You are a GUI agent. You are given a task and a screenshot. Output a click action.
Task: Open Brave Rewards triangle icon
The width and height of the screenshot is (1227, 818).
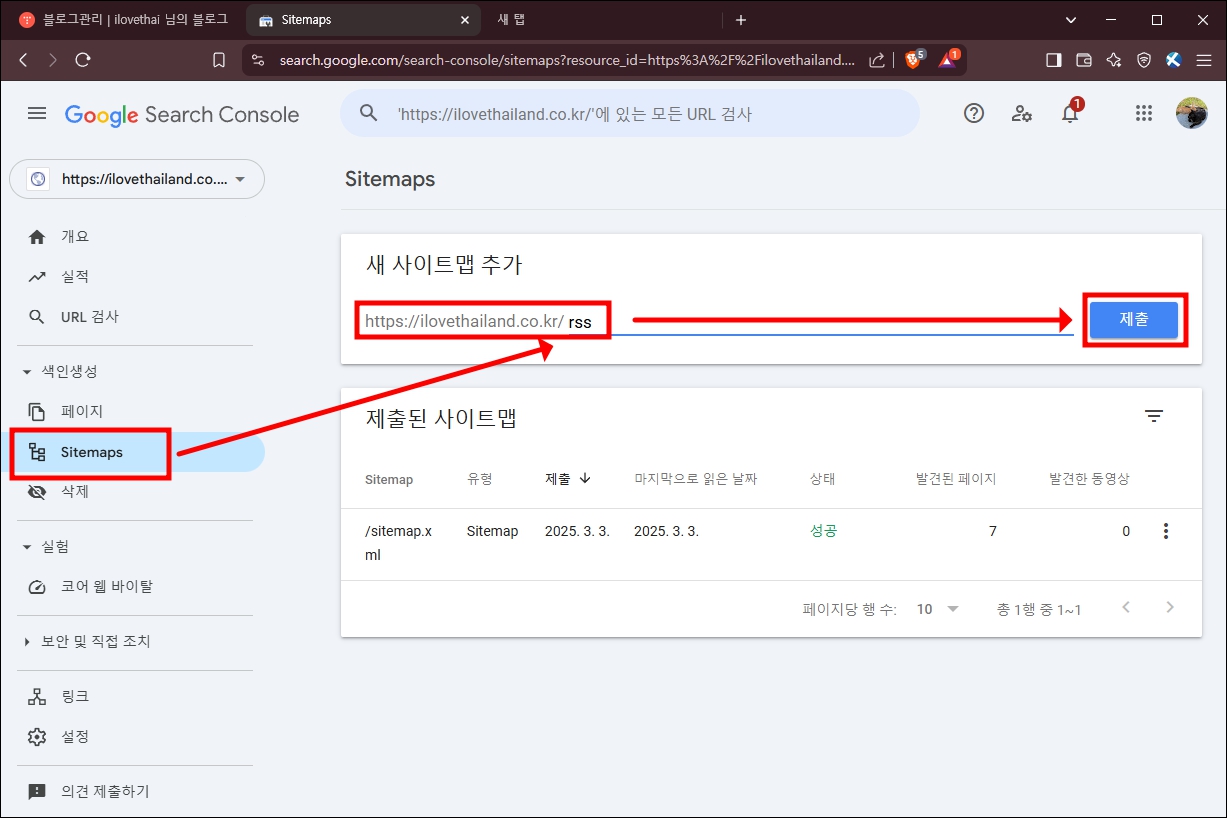948,59
